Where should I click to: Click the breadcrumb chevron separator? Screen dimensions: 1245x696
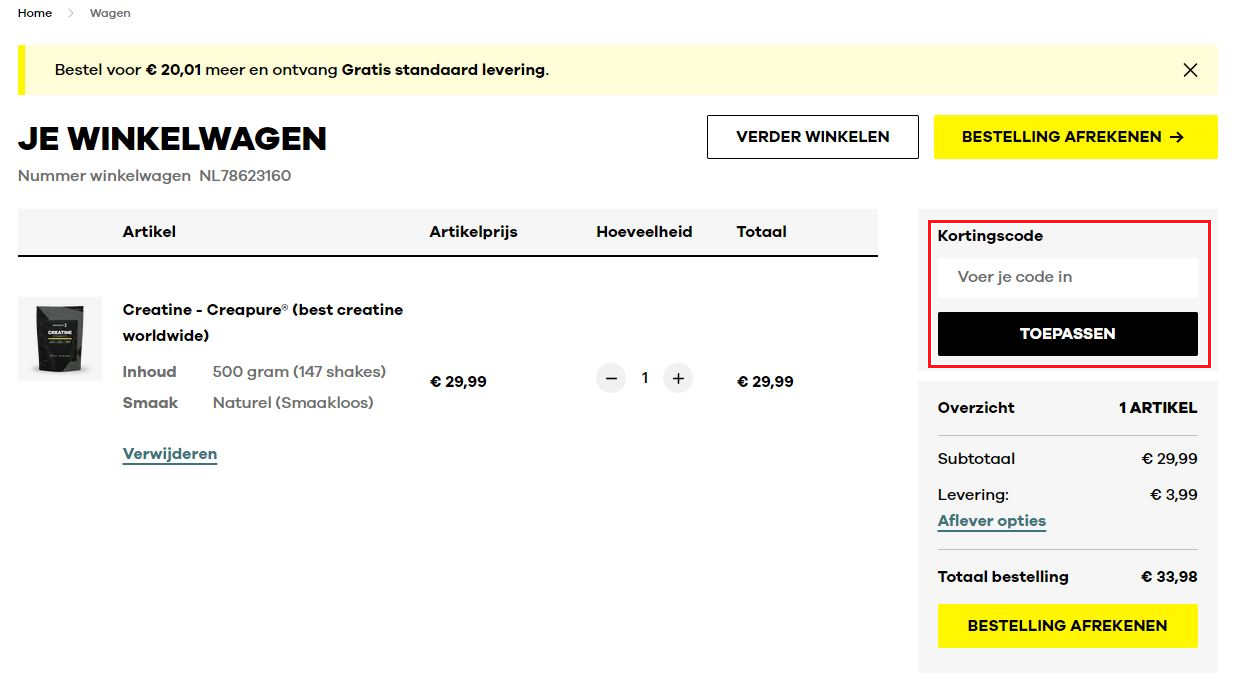point(71,13)
